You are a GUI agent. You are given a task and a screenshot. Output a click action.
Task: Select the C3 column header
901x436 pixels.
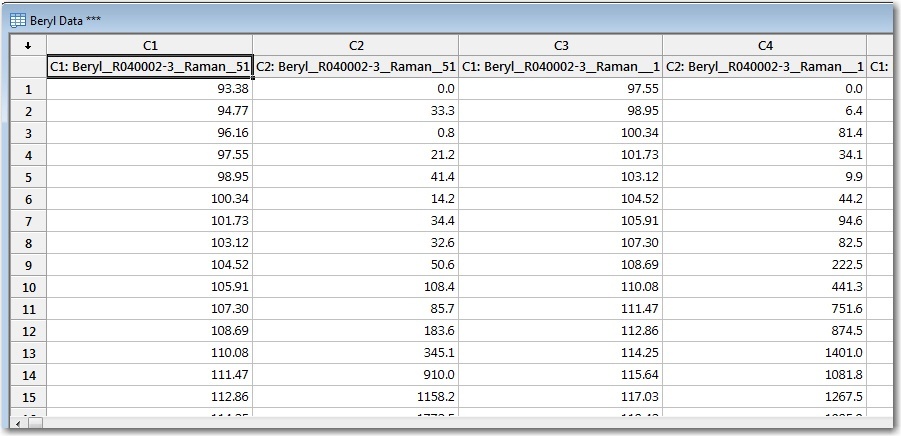coord(560,45)
